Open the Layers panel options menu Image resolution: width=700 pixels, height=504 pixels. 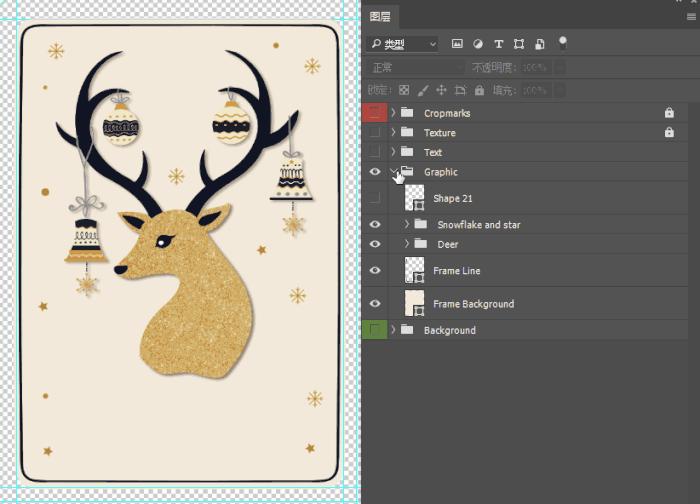point(690,16)
